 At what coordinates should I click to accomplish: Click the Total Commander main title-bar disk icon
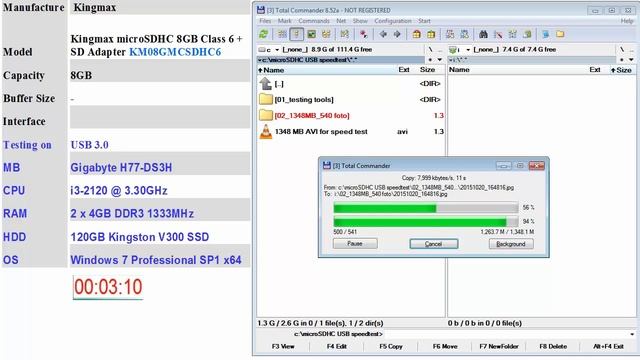pos(261,10)
